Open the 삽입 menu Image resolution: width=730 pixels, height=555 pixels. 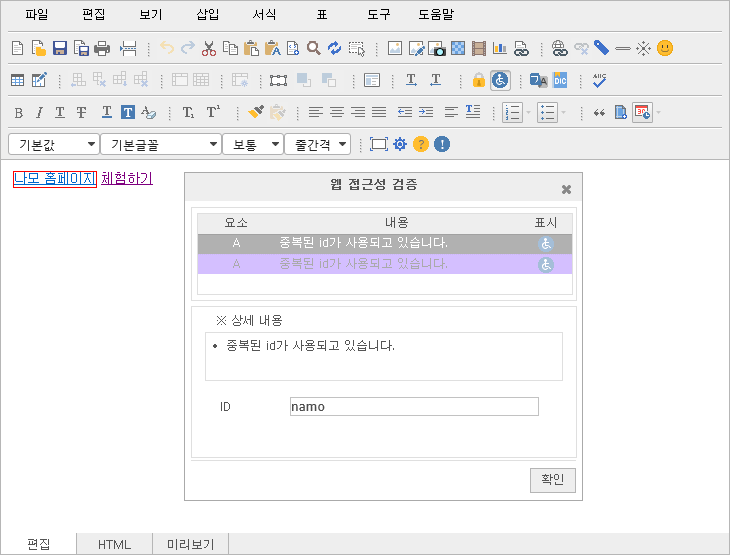click(x=208, y=15)
